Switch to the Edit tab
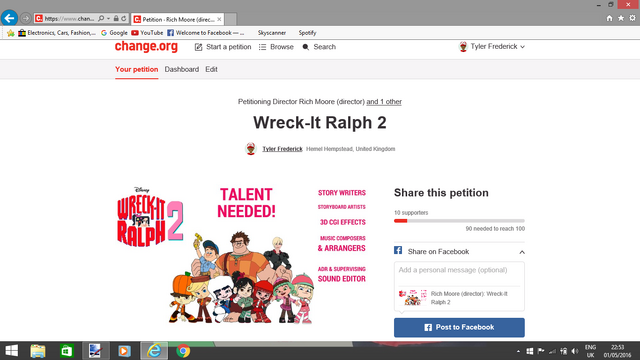 211,69
